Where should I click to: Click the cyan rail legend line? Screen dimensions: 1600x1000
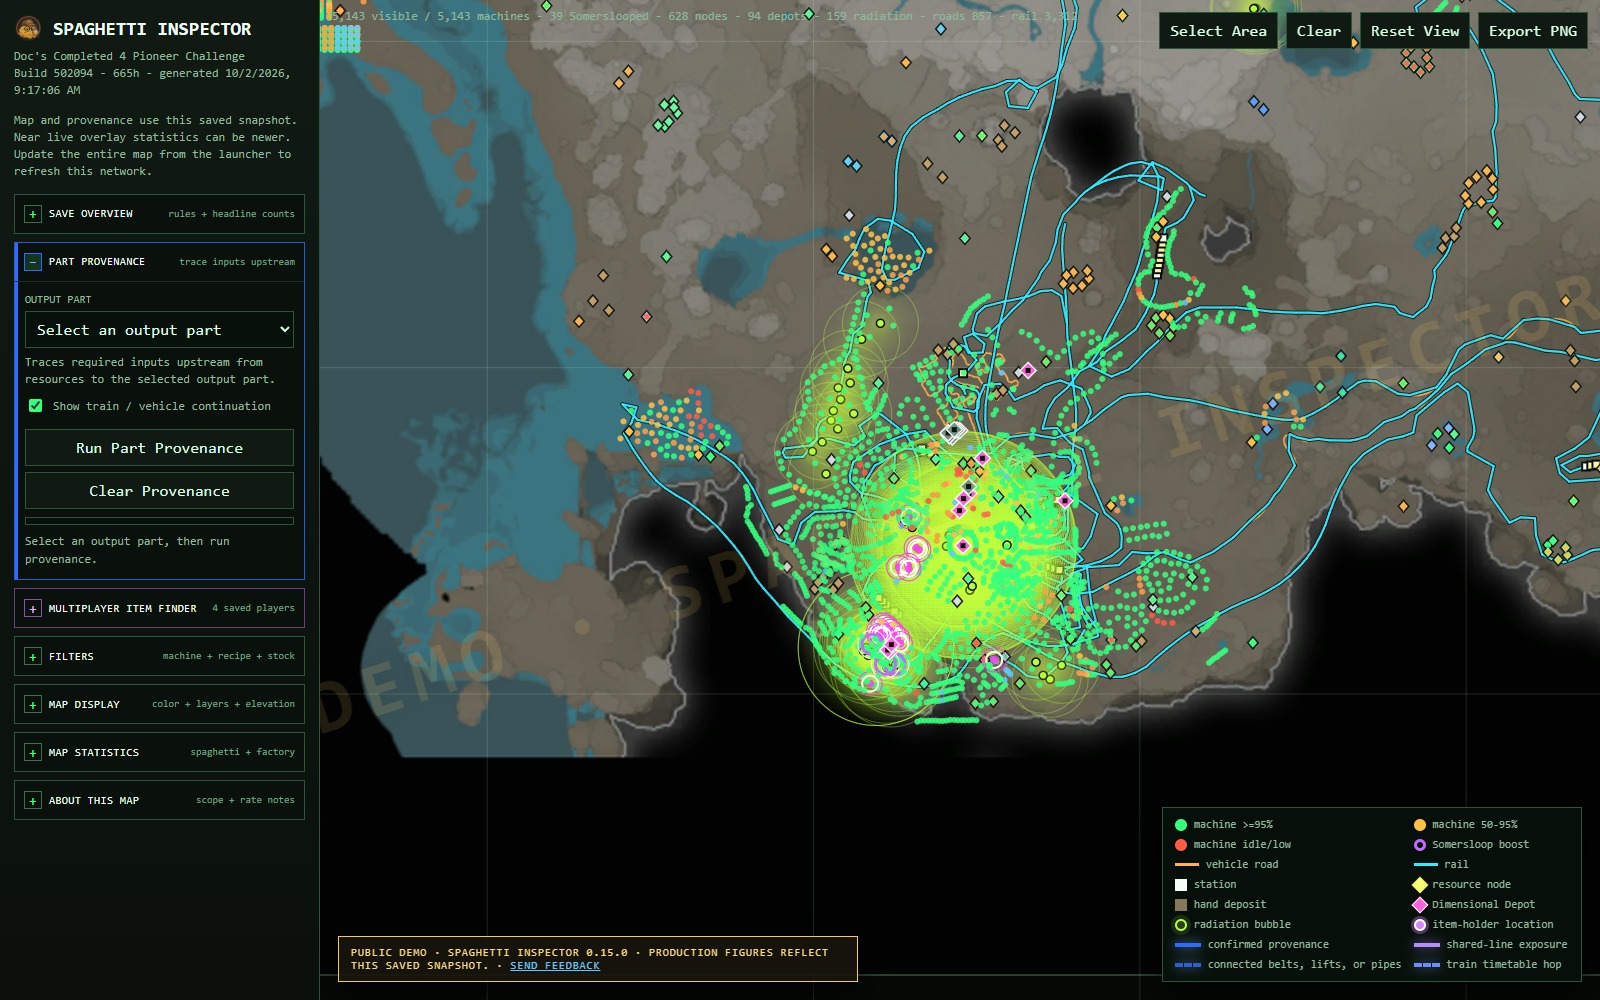pyautogui.click(x=1425, y=865)
